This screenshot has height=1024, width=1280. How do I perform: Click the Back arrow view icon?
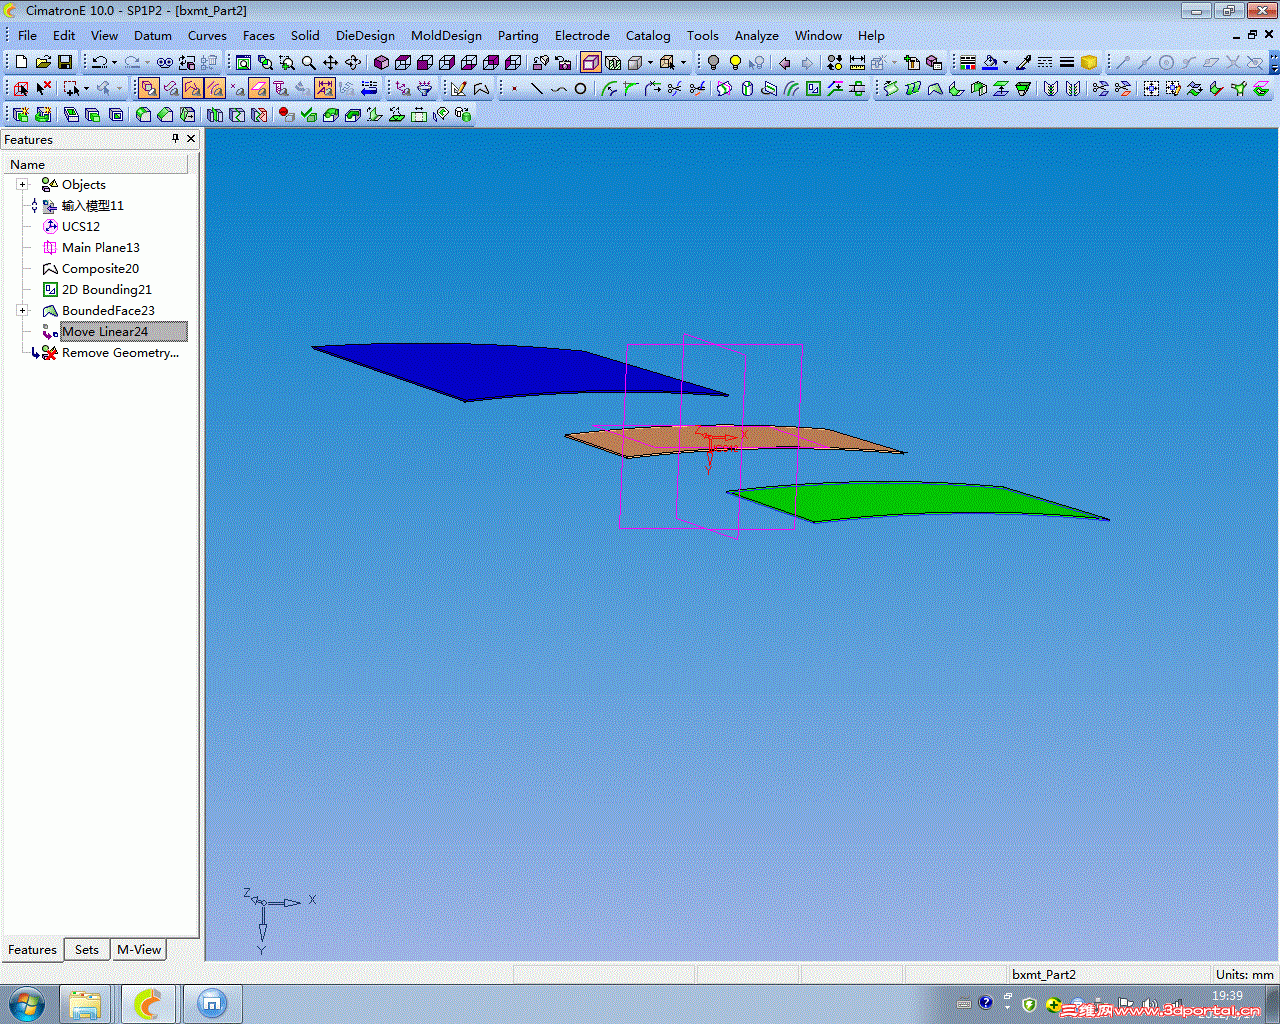[785, 62]
